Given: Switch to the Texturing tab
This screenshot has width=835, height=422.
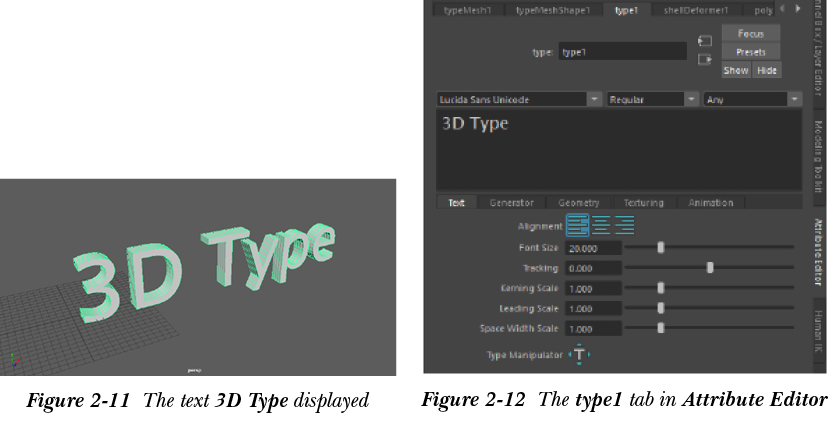Looking at the screenshot, I should (643, 203).
